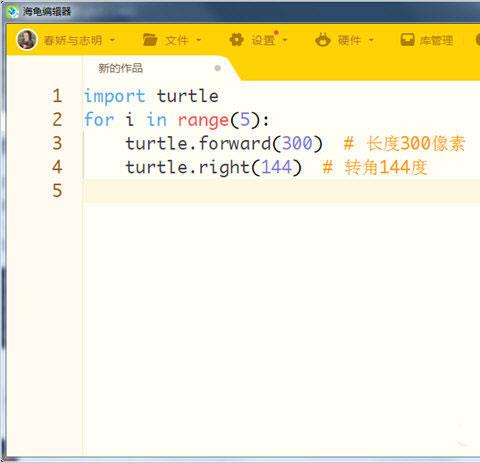Click the 库管理 library icon
The width and height of the screenshot is (480, 463).
(x=407, y=40)
